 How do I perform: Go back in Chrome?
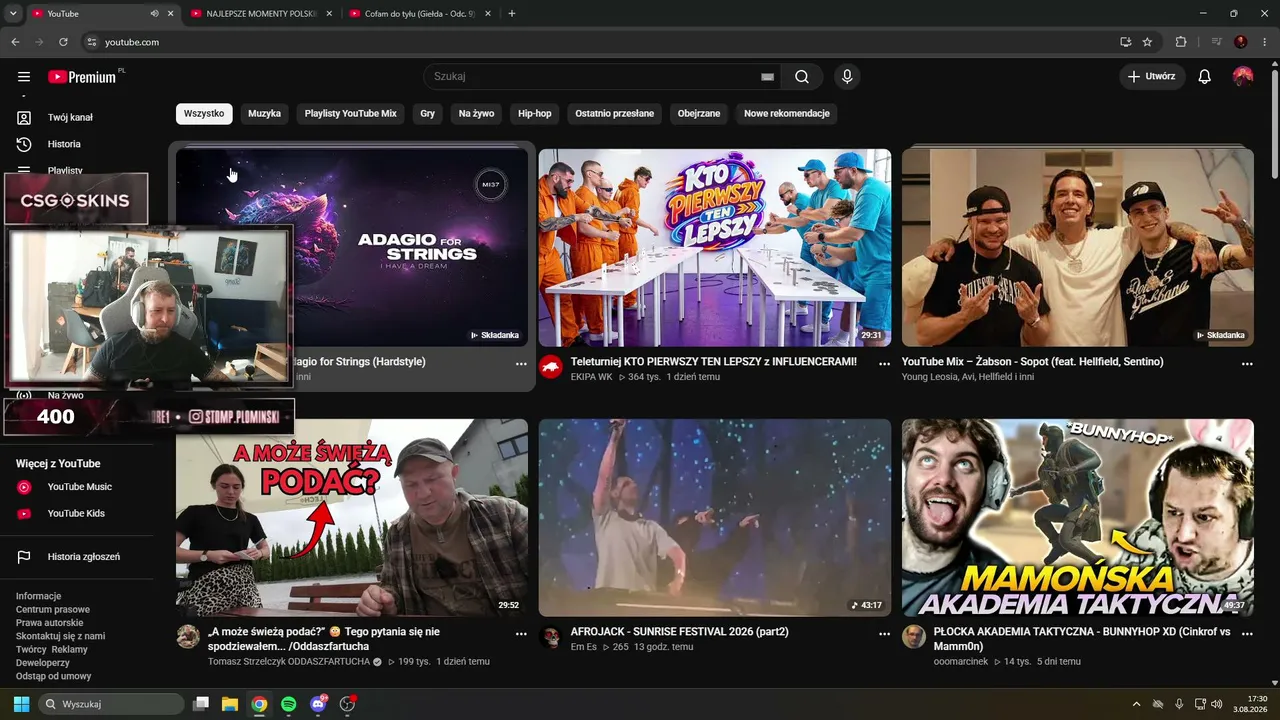[15, 42]
